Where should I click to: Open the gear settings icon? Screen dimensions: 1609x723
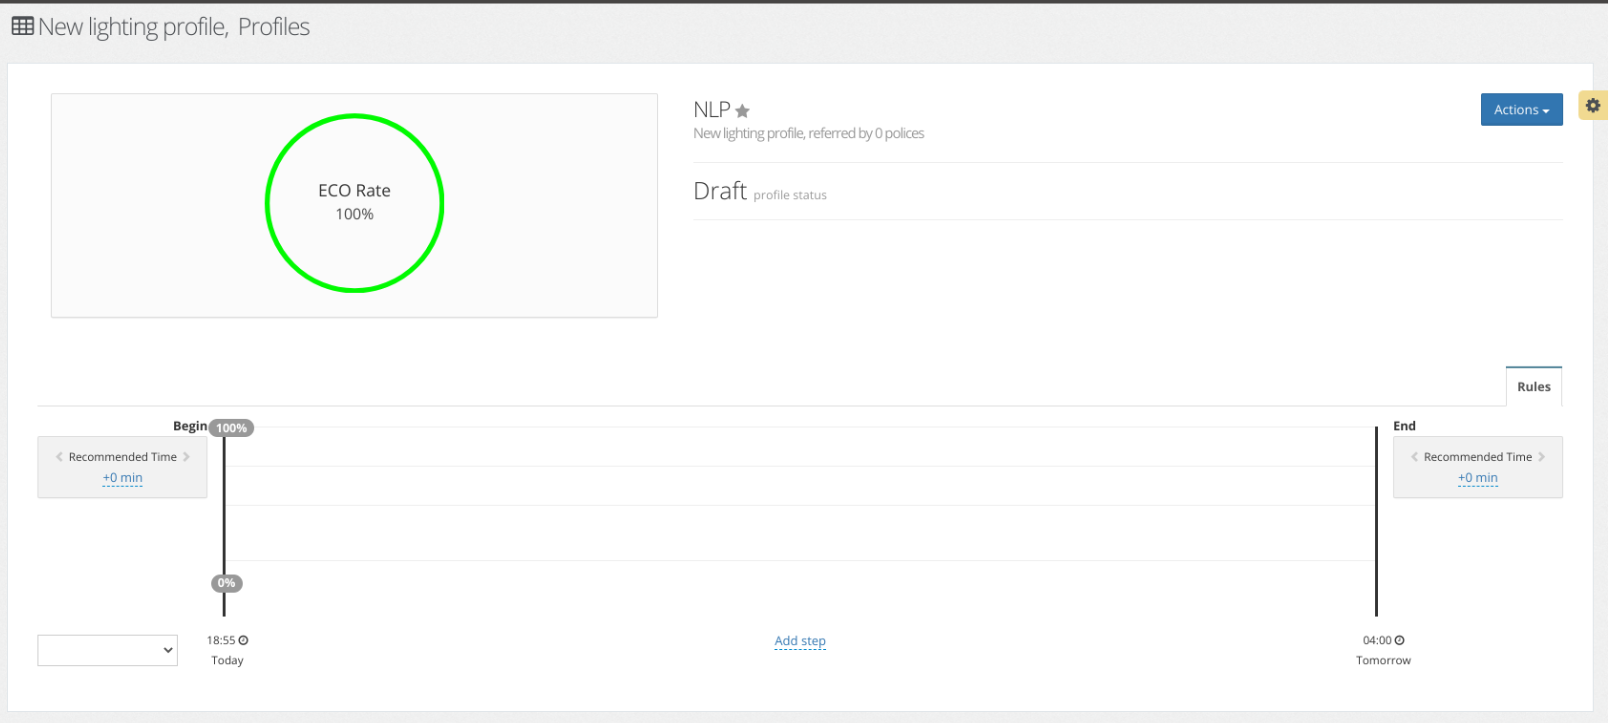[1592, 105]
